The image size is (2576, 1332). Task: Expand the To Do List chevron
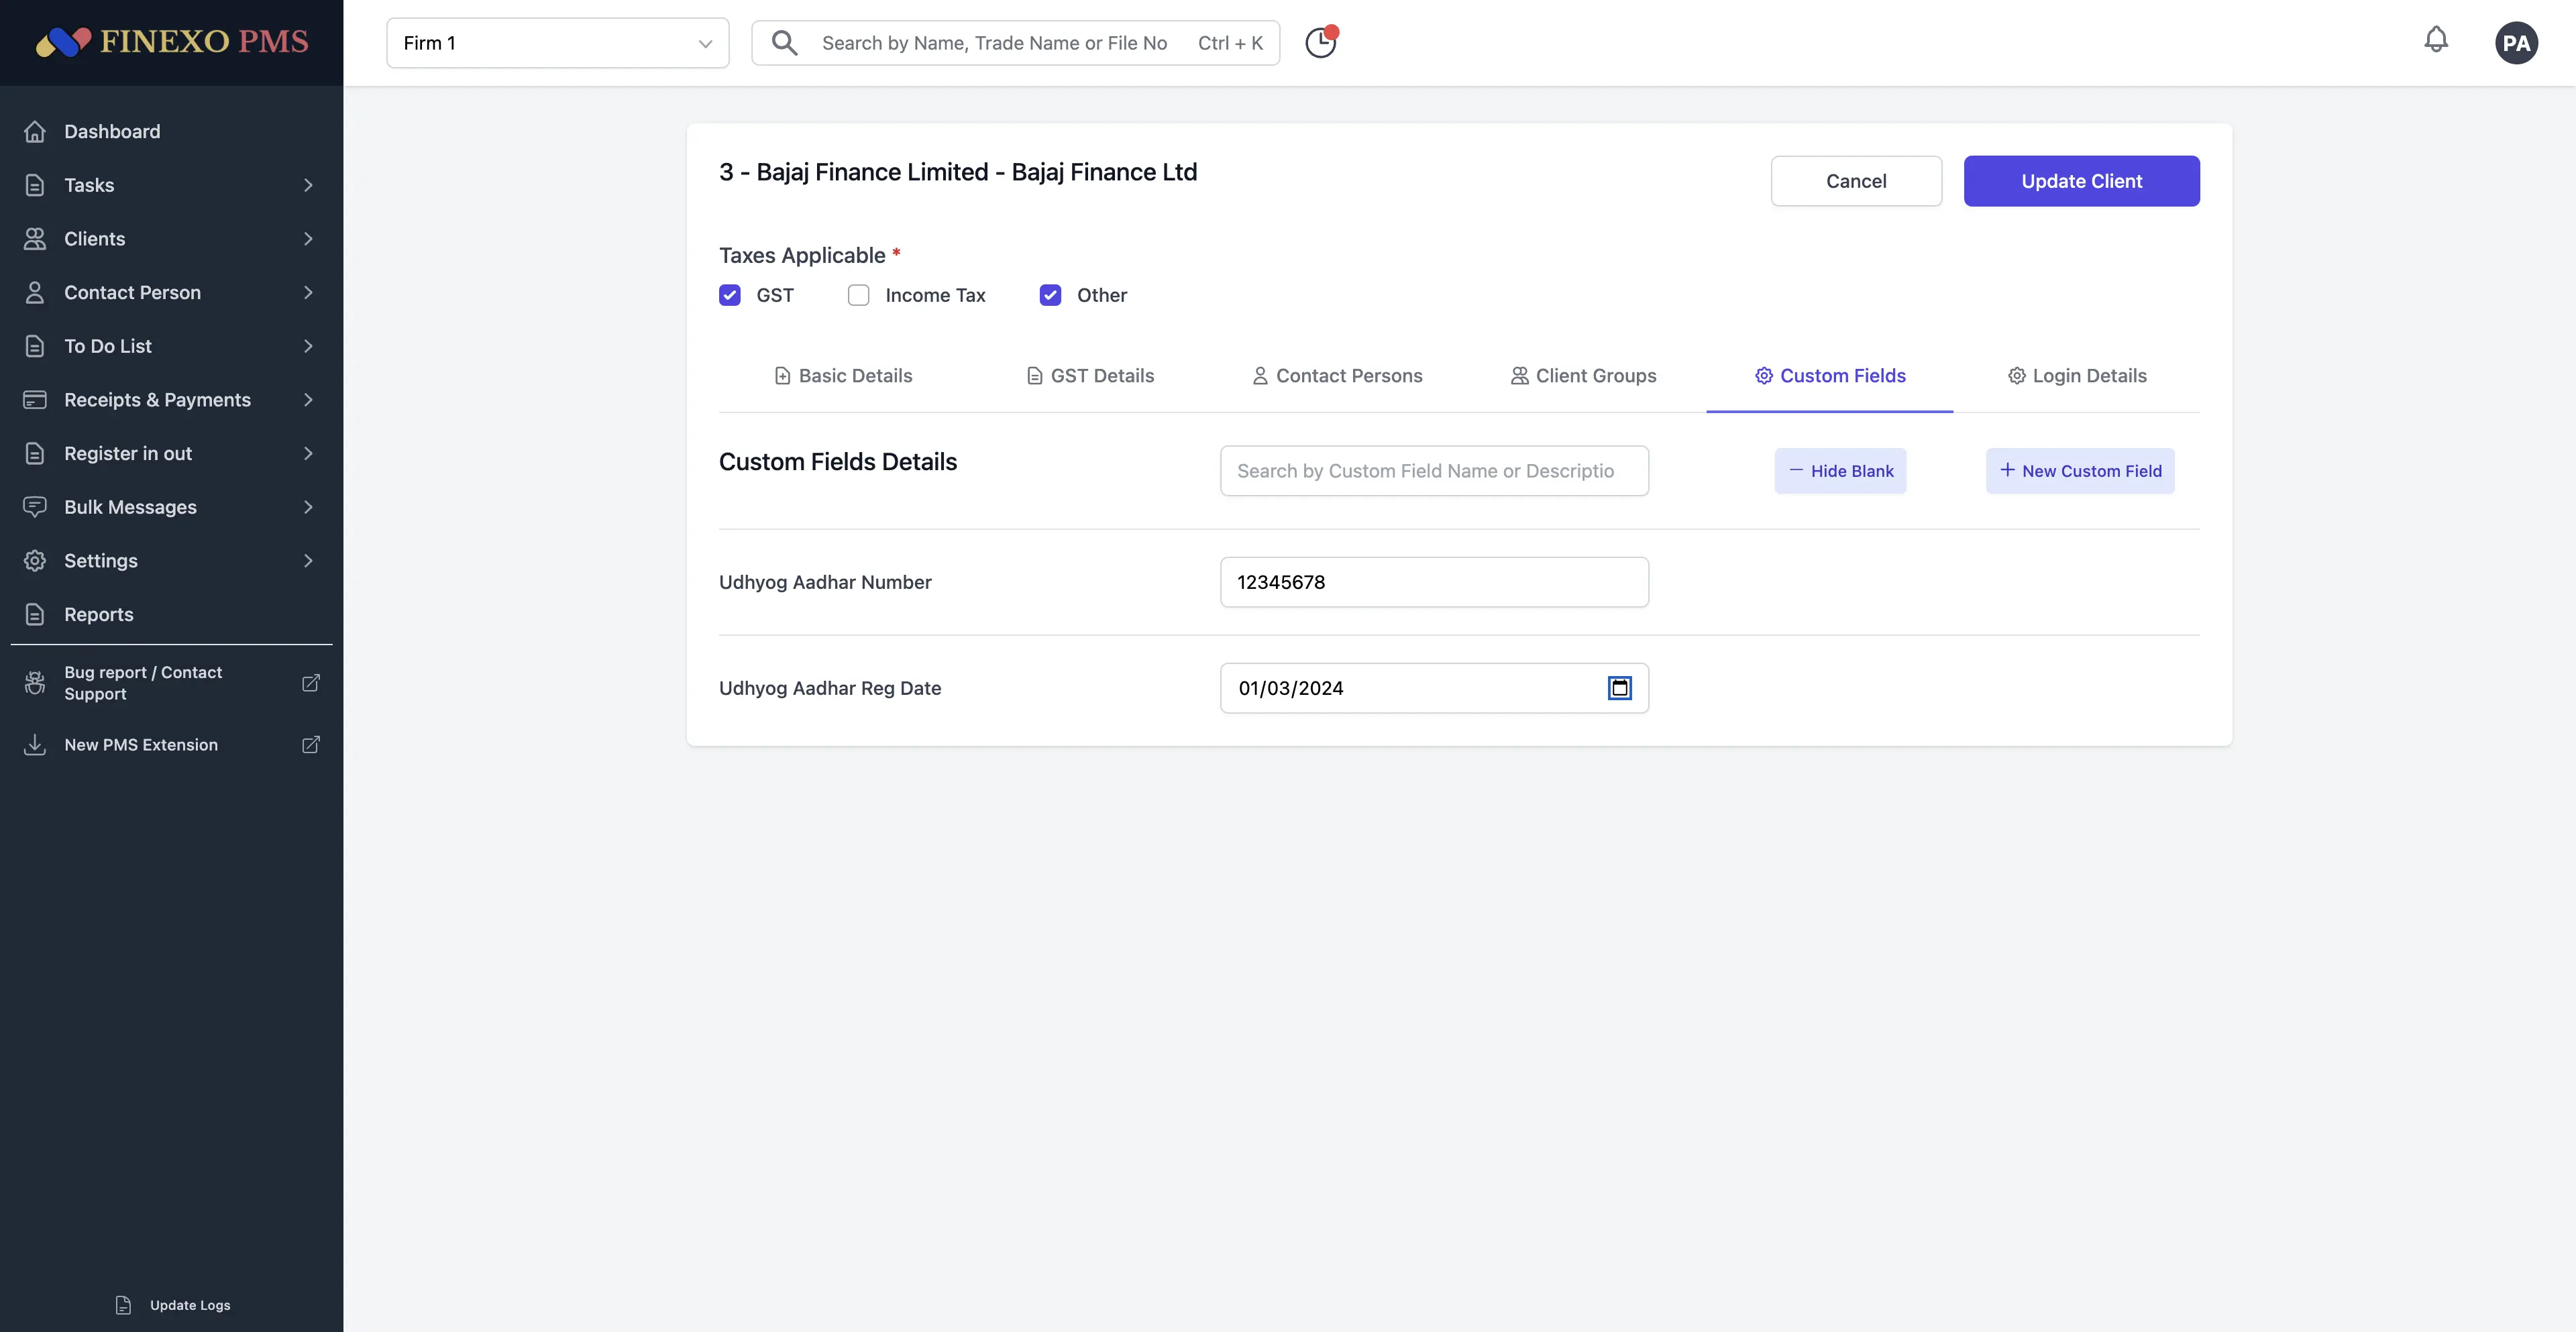coord(308,346)
